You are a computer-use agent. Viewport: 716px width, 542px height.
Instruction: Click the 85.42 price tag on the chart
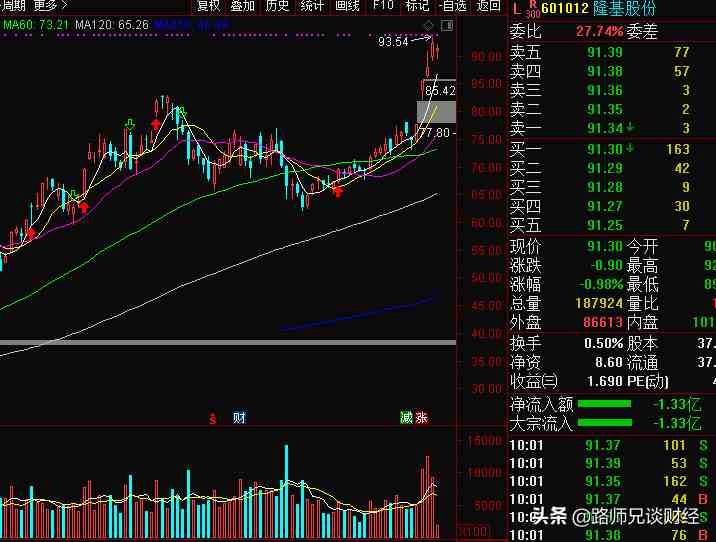[440, 90]
